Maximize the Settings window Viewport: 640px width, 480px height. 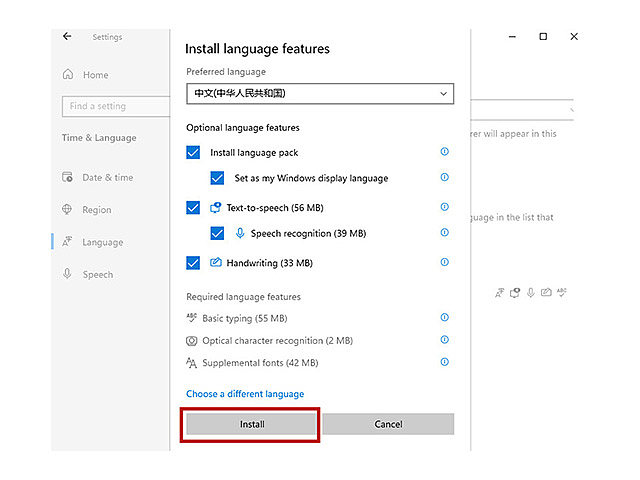543,37
